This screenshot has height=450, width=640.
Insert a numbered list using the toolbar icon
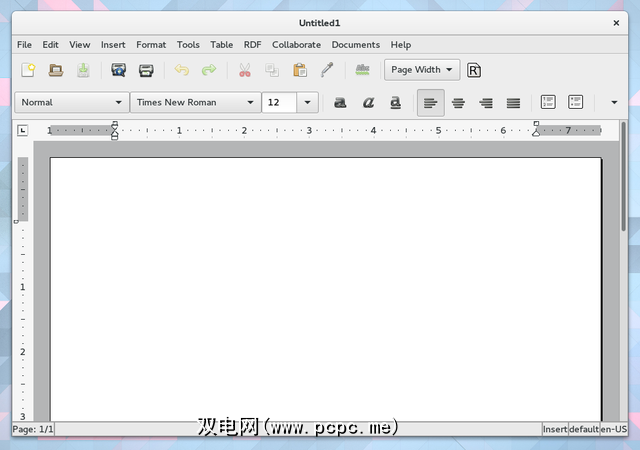tap(548, 102)
